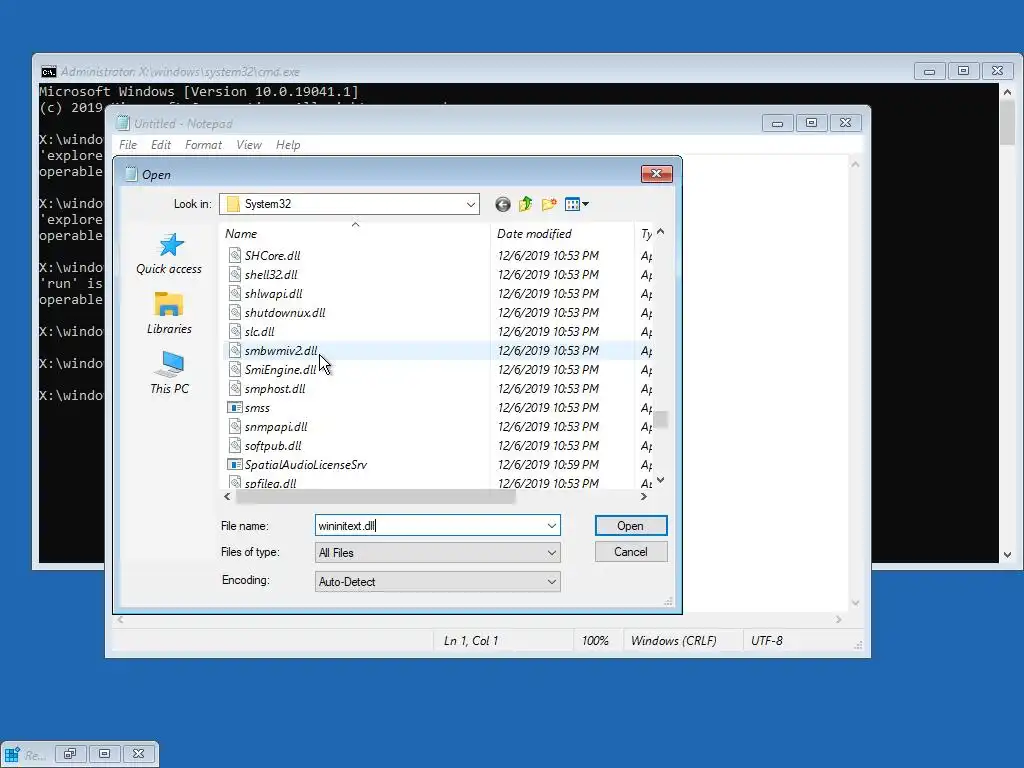Open the View Menu icon in the Open dialog
This screenshot has height=768, width=1024.
pyautogui.click(x=577, y=204)
